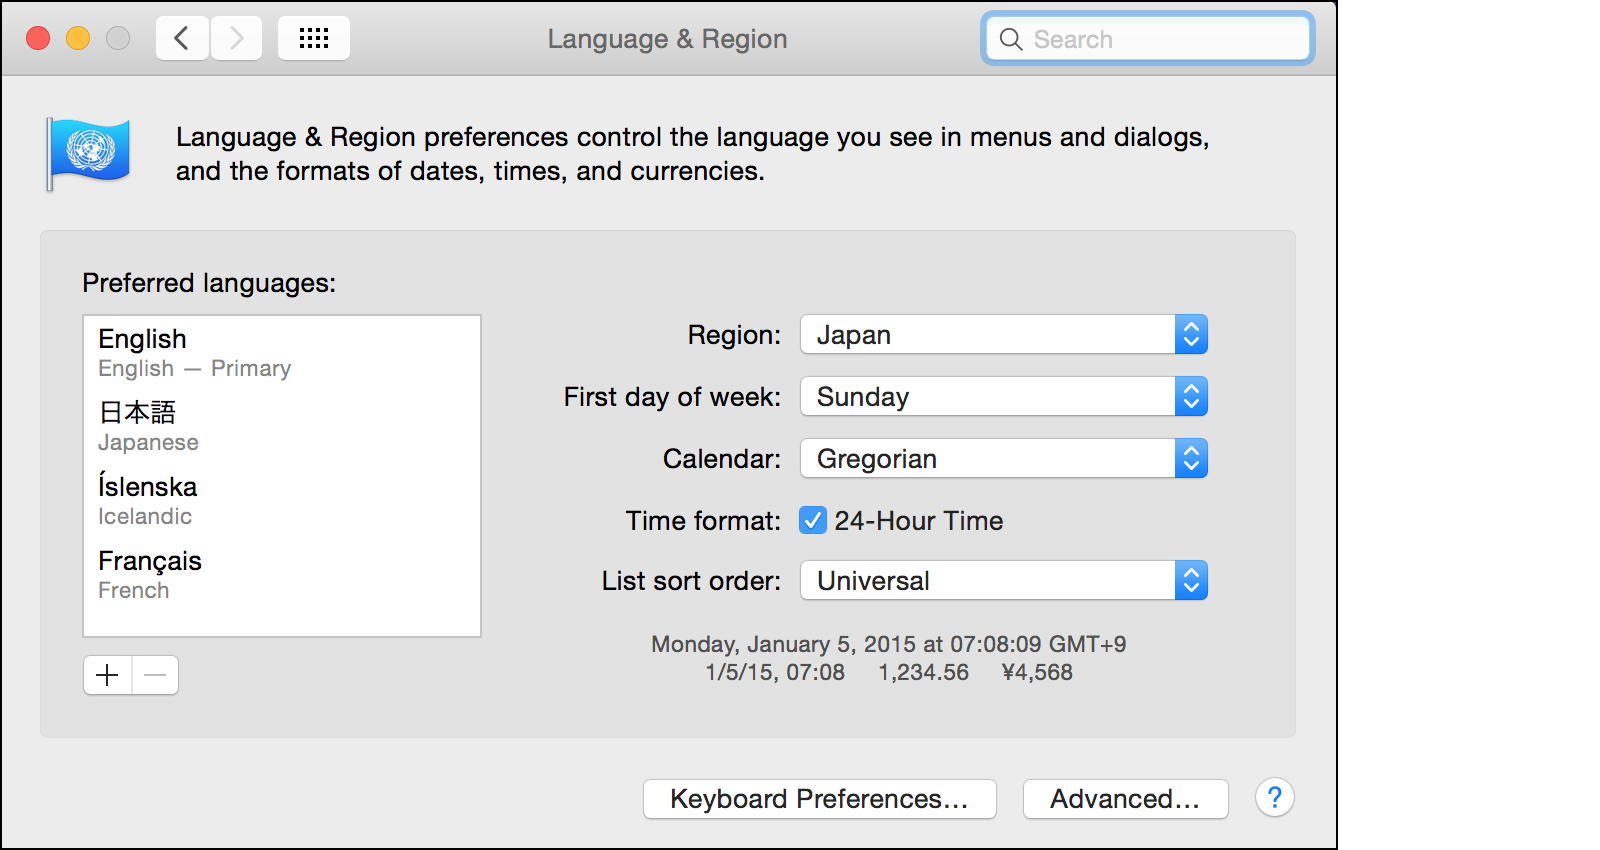The image size is (1600, 850).
Task: Expand the List sort order dropdown
Action: click(x=1003, y=581)
